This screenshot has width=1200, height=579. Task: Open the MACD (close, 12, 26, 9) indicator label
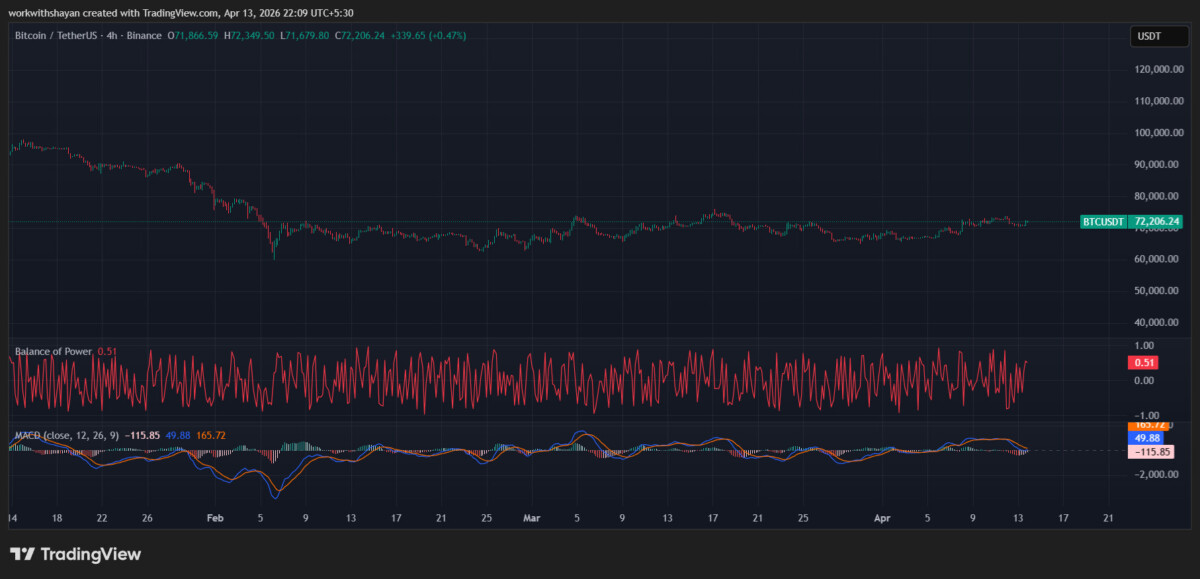[68, 435]
